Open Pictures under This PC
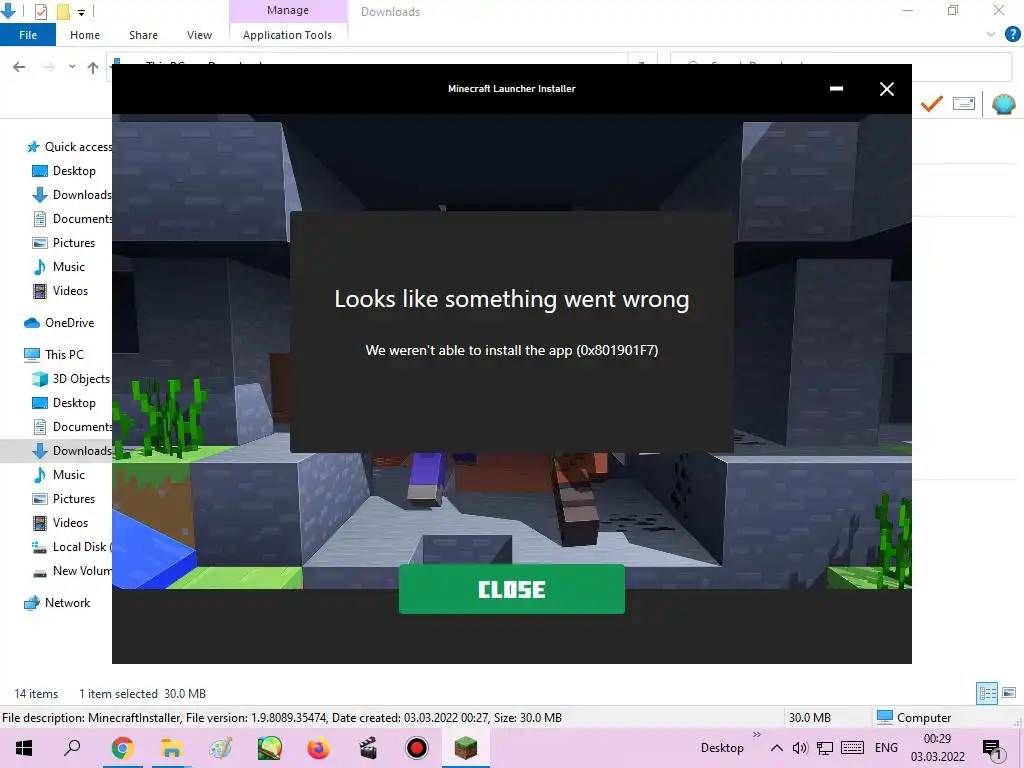The width and height of the screenshot is (1024, 768). [x=64, y=499]
